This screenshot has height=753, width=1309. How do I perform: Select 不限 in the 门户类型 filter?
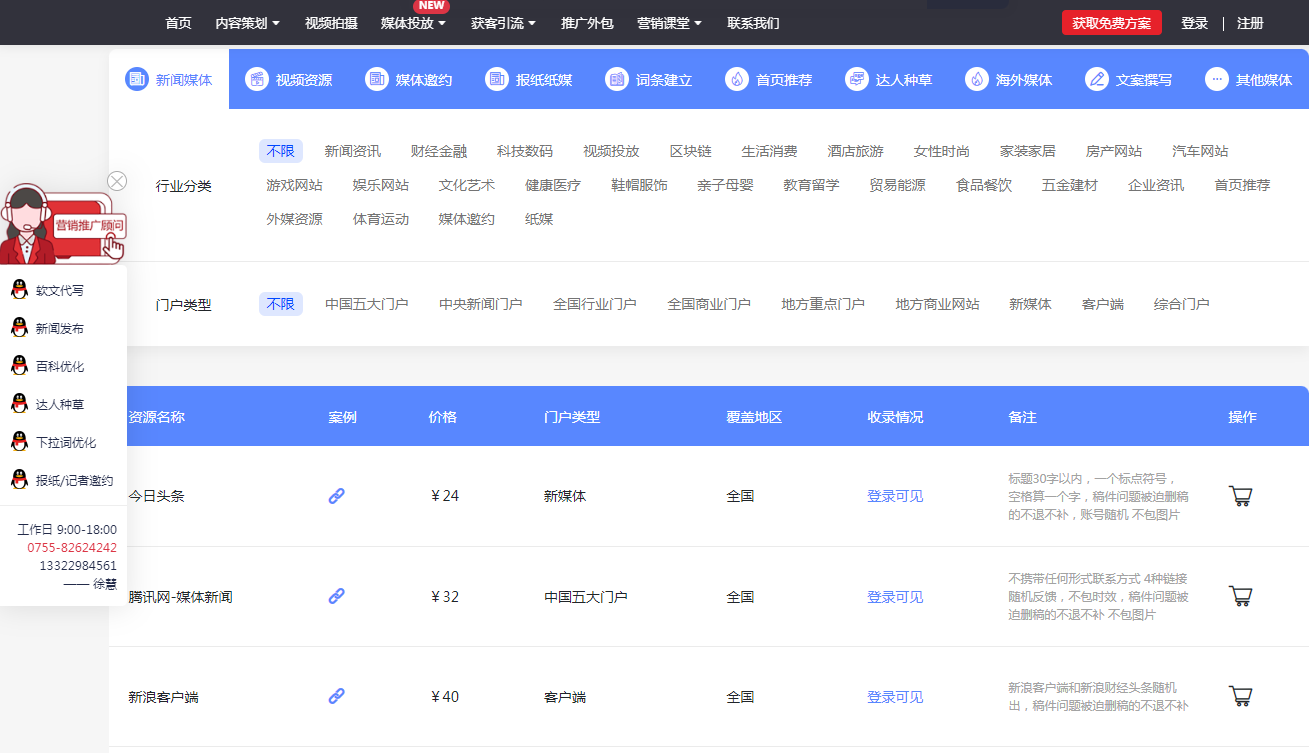point(280,304)
